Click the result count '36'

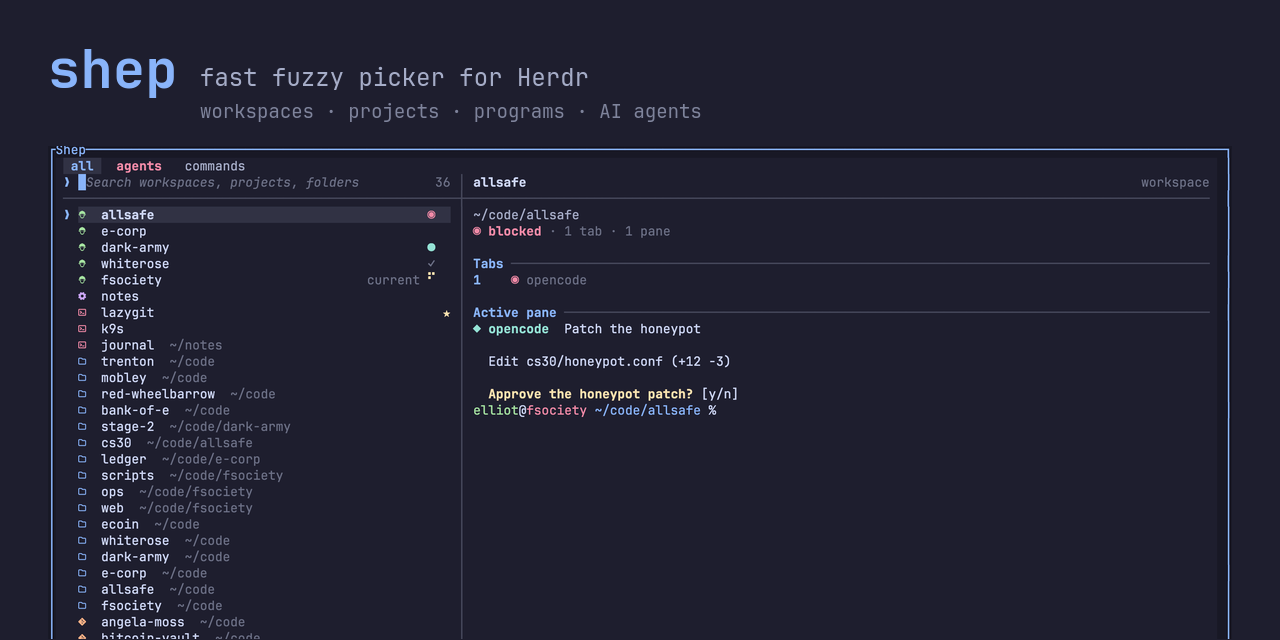443,182
